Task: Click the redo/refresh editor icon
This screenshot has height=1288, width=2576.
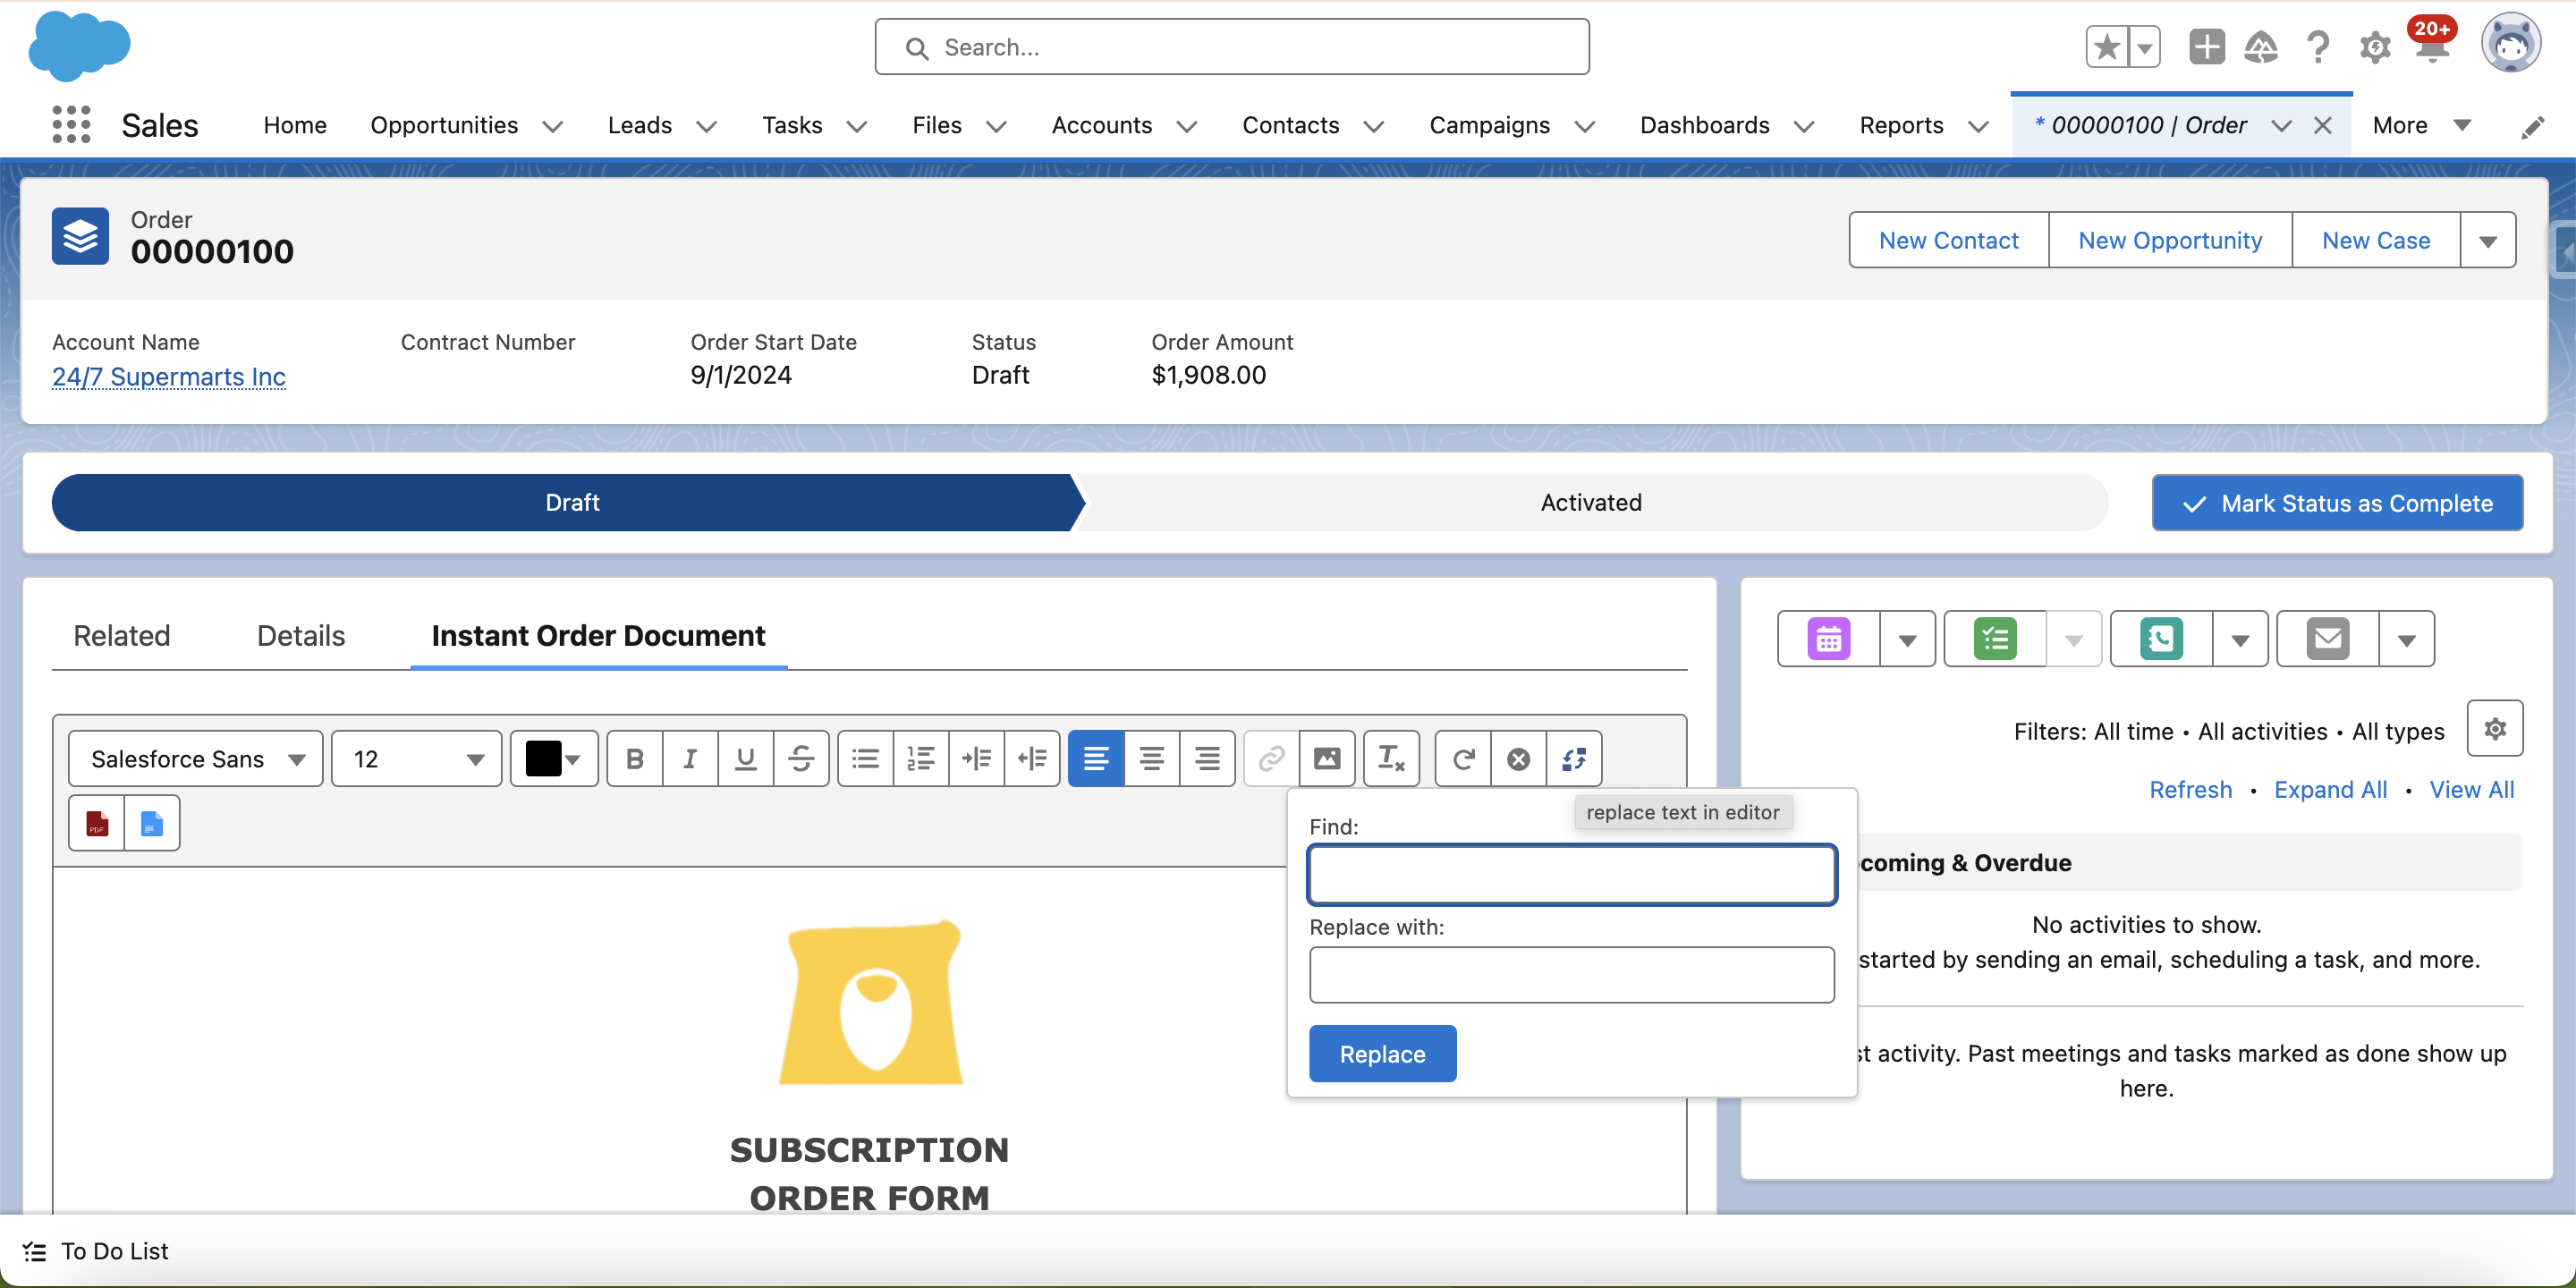Action: click(1463, 759)
